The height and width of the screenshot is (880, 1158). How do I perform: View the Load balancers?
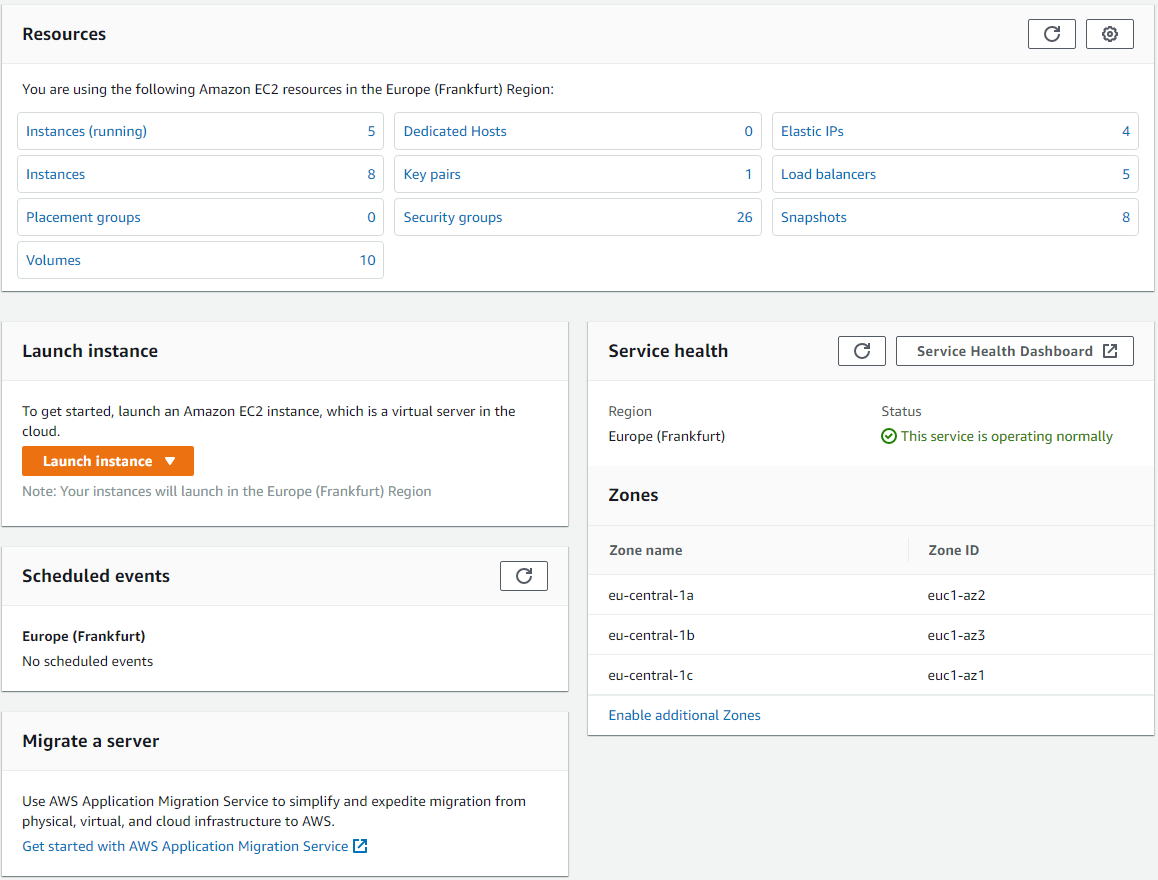828,173
